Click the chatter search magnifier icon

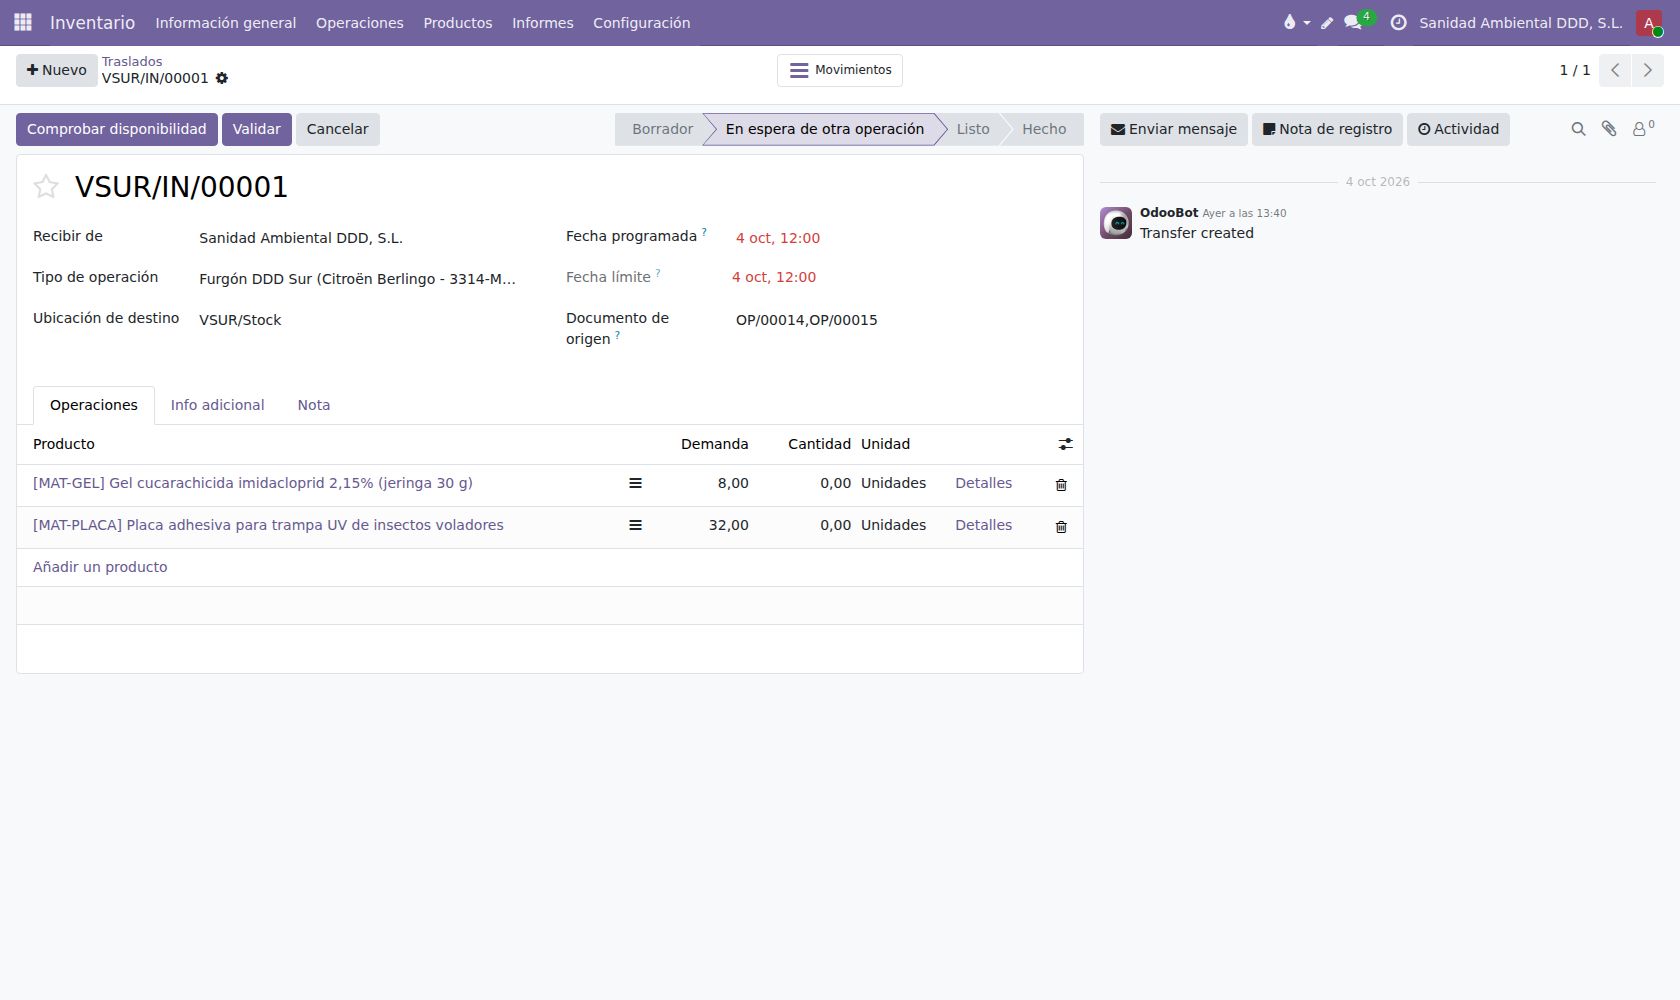[x=1578, y=129]
